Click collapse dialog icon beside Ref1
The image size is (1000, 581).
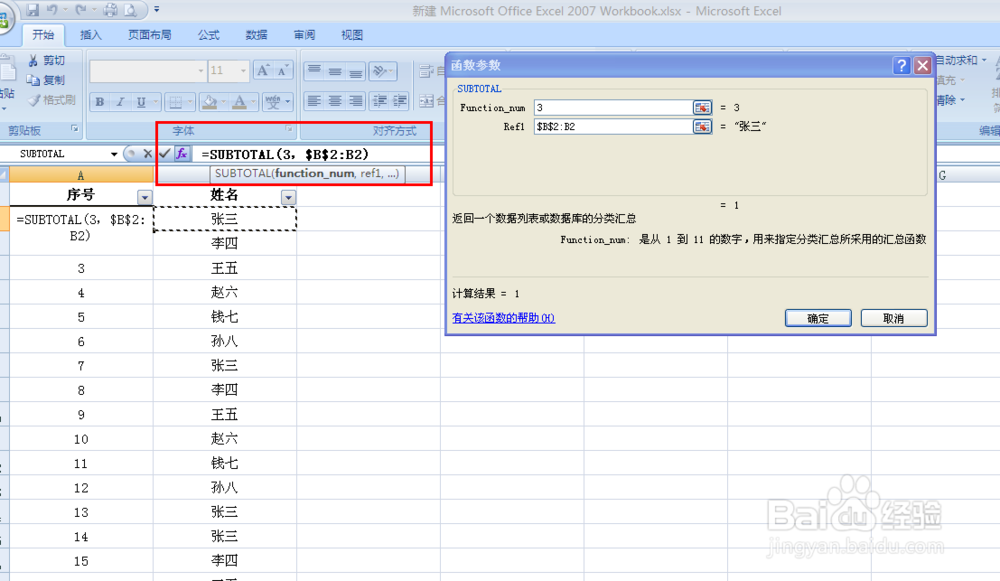702,127
